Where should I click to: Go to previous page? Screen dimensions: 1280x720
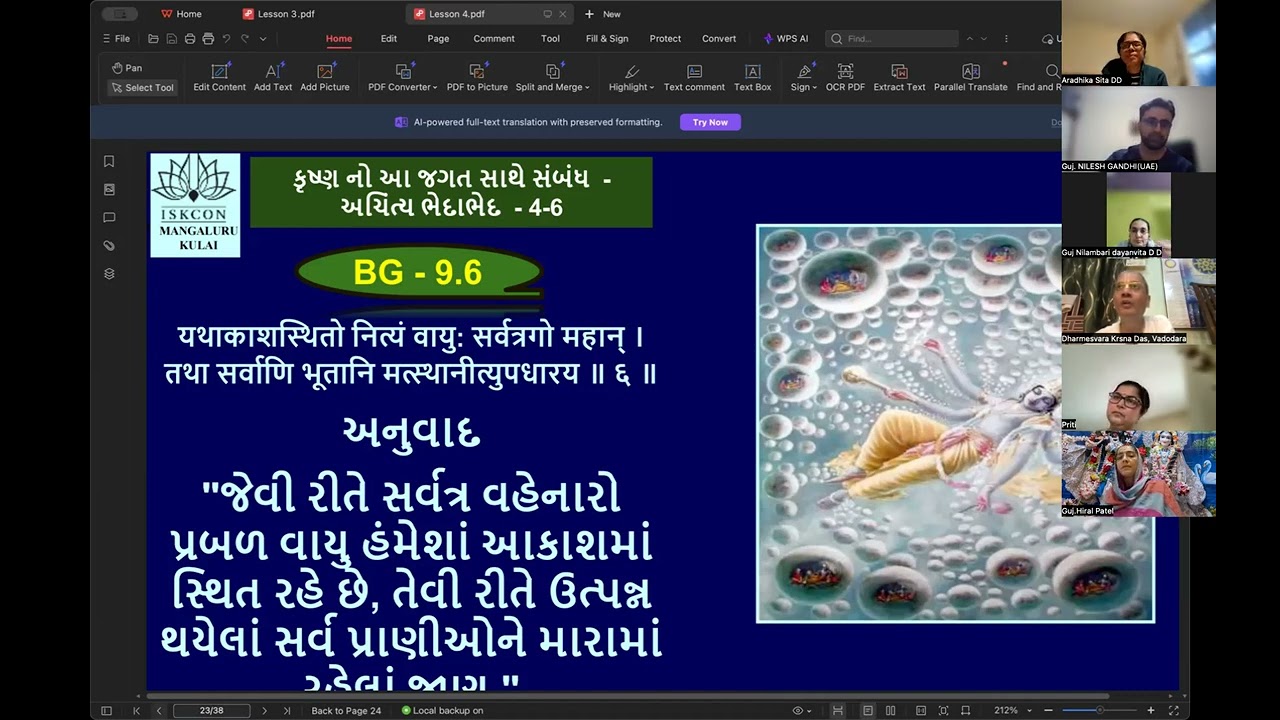(x=159, y=710)
